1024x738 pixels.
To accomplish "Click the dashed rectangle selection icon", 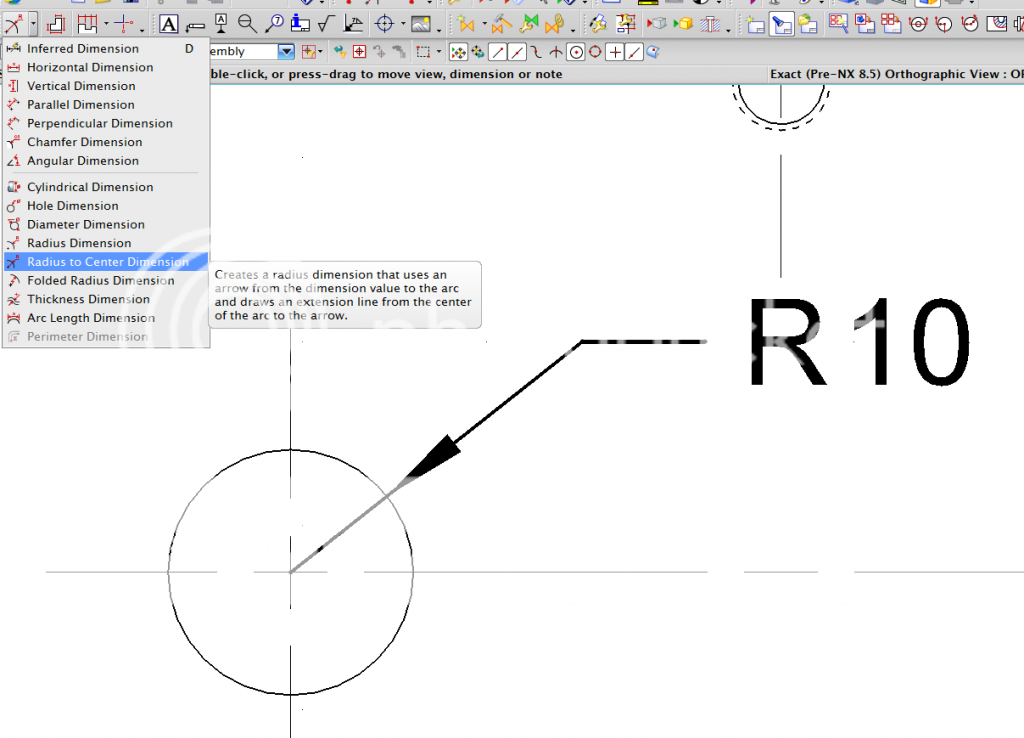I will tap(423, 52).
